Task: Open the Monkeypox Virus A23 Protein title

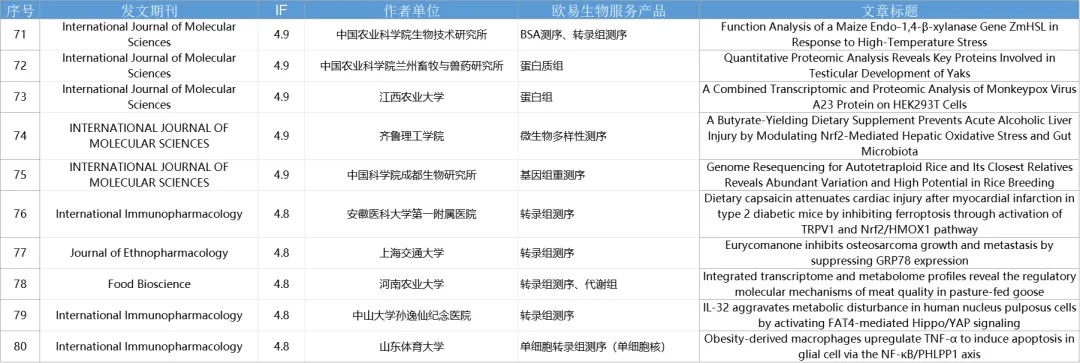Action: point(889,97)
